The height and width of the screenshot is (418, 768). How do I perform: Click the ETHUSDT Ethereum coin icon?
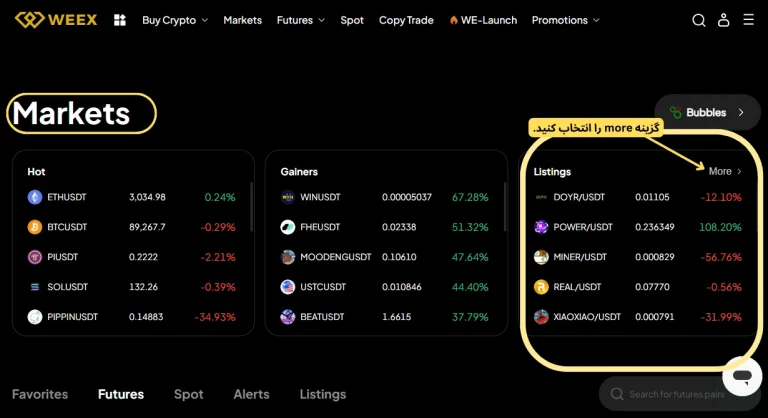(x=35, y=197)
